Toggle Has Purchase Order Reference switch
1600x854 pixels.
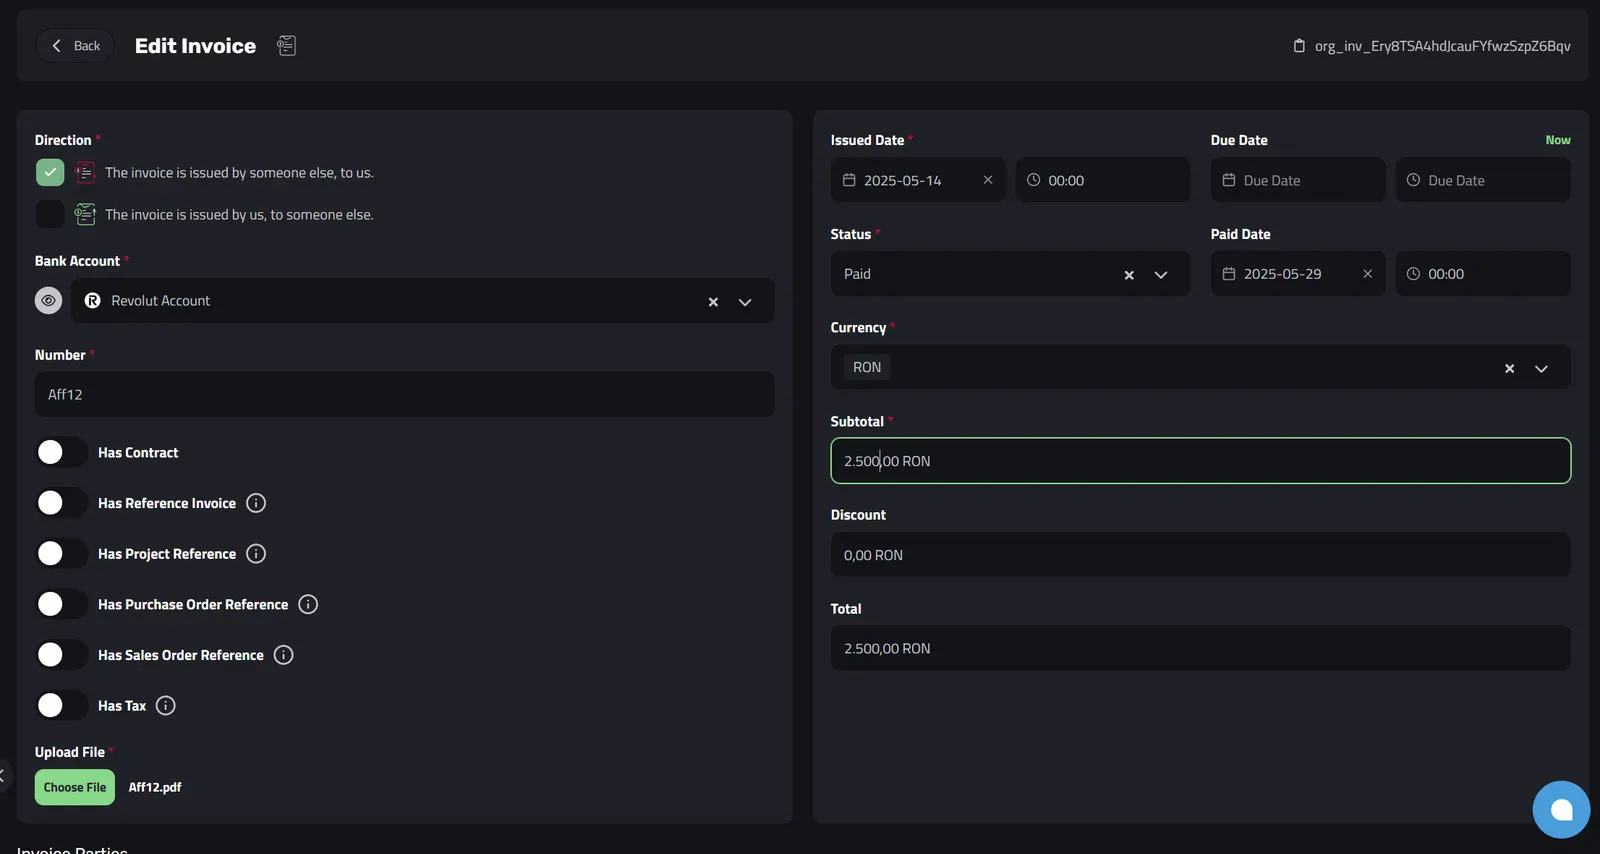pos(61,604)
